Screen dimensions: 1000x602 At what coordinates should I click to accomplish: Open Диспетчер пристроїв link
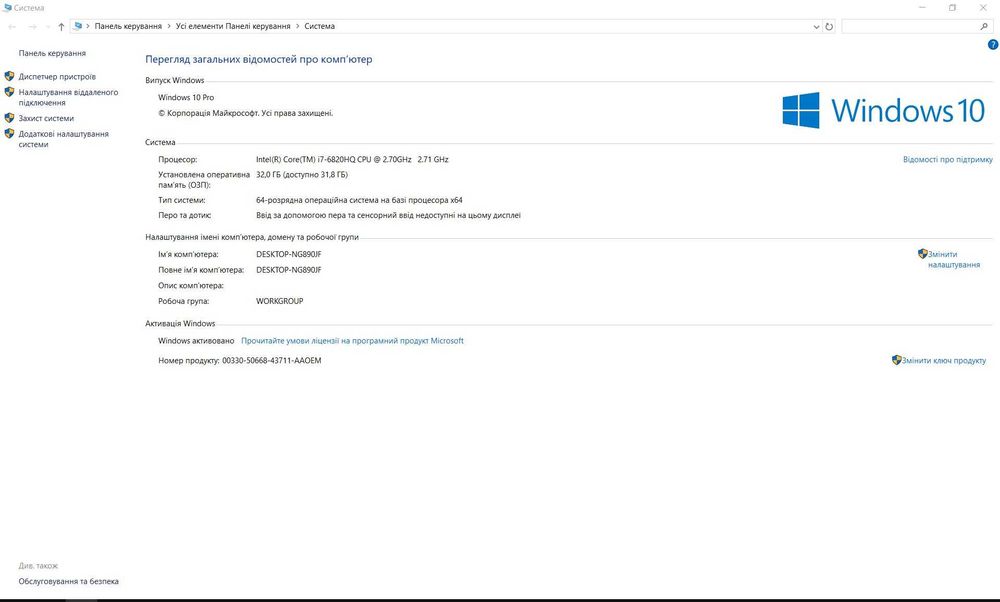[x=57, y=77]
